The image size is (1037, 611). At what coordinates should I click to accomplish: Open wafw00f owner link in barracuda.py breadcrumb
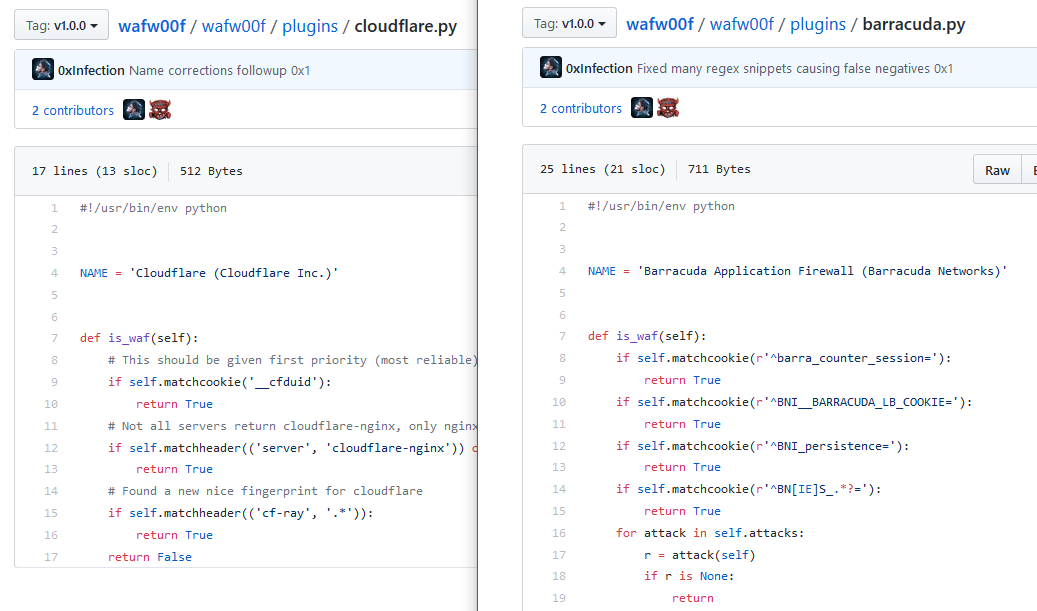coord(660,24)
